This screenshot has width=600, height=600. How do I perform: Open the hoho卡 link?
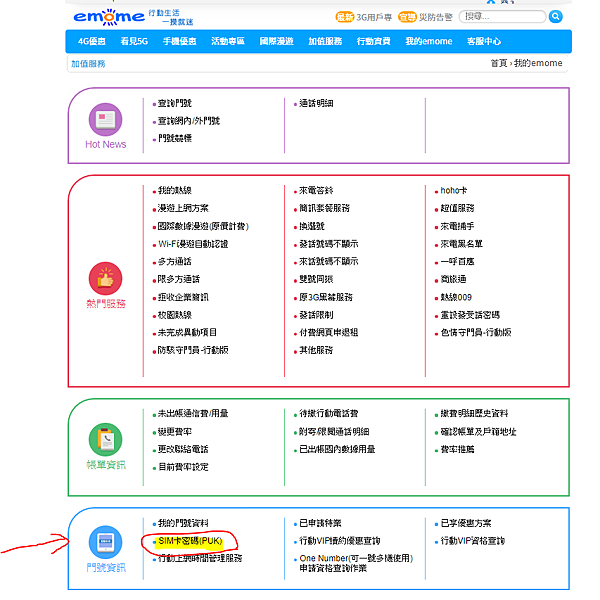pos(454,190)
